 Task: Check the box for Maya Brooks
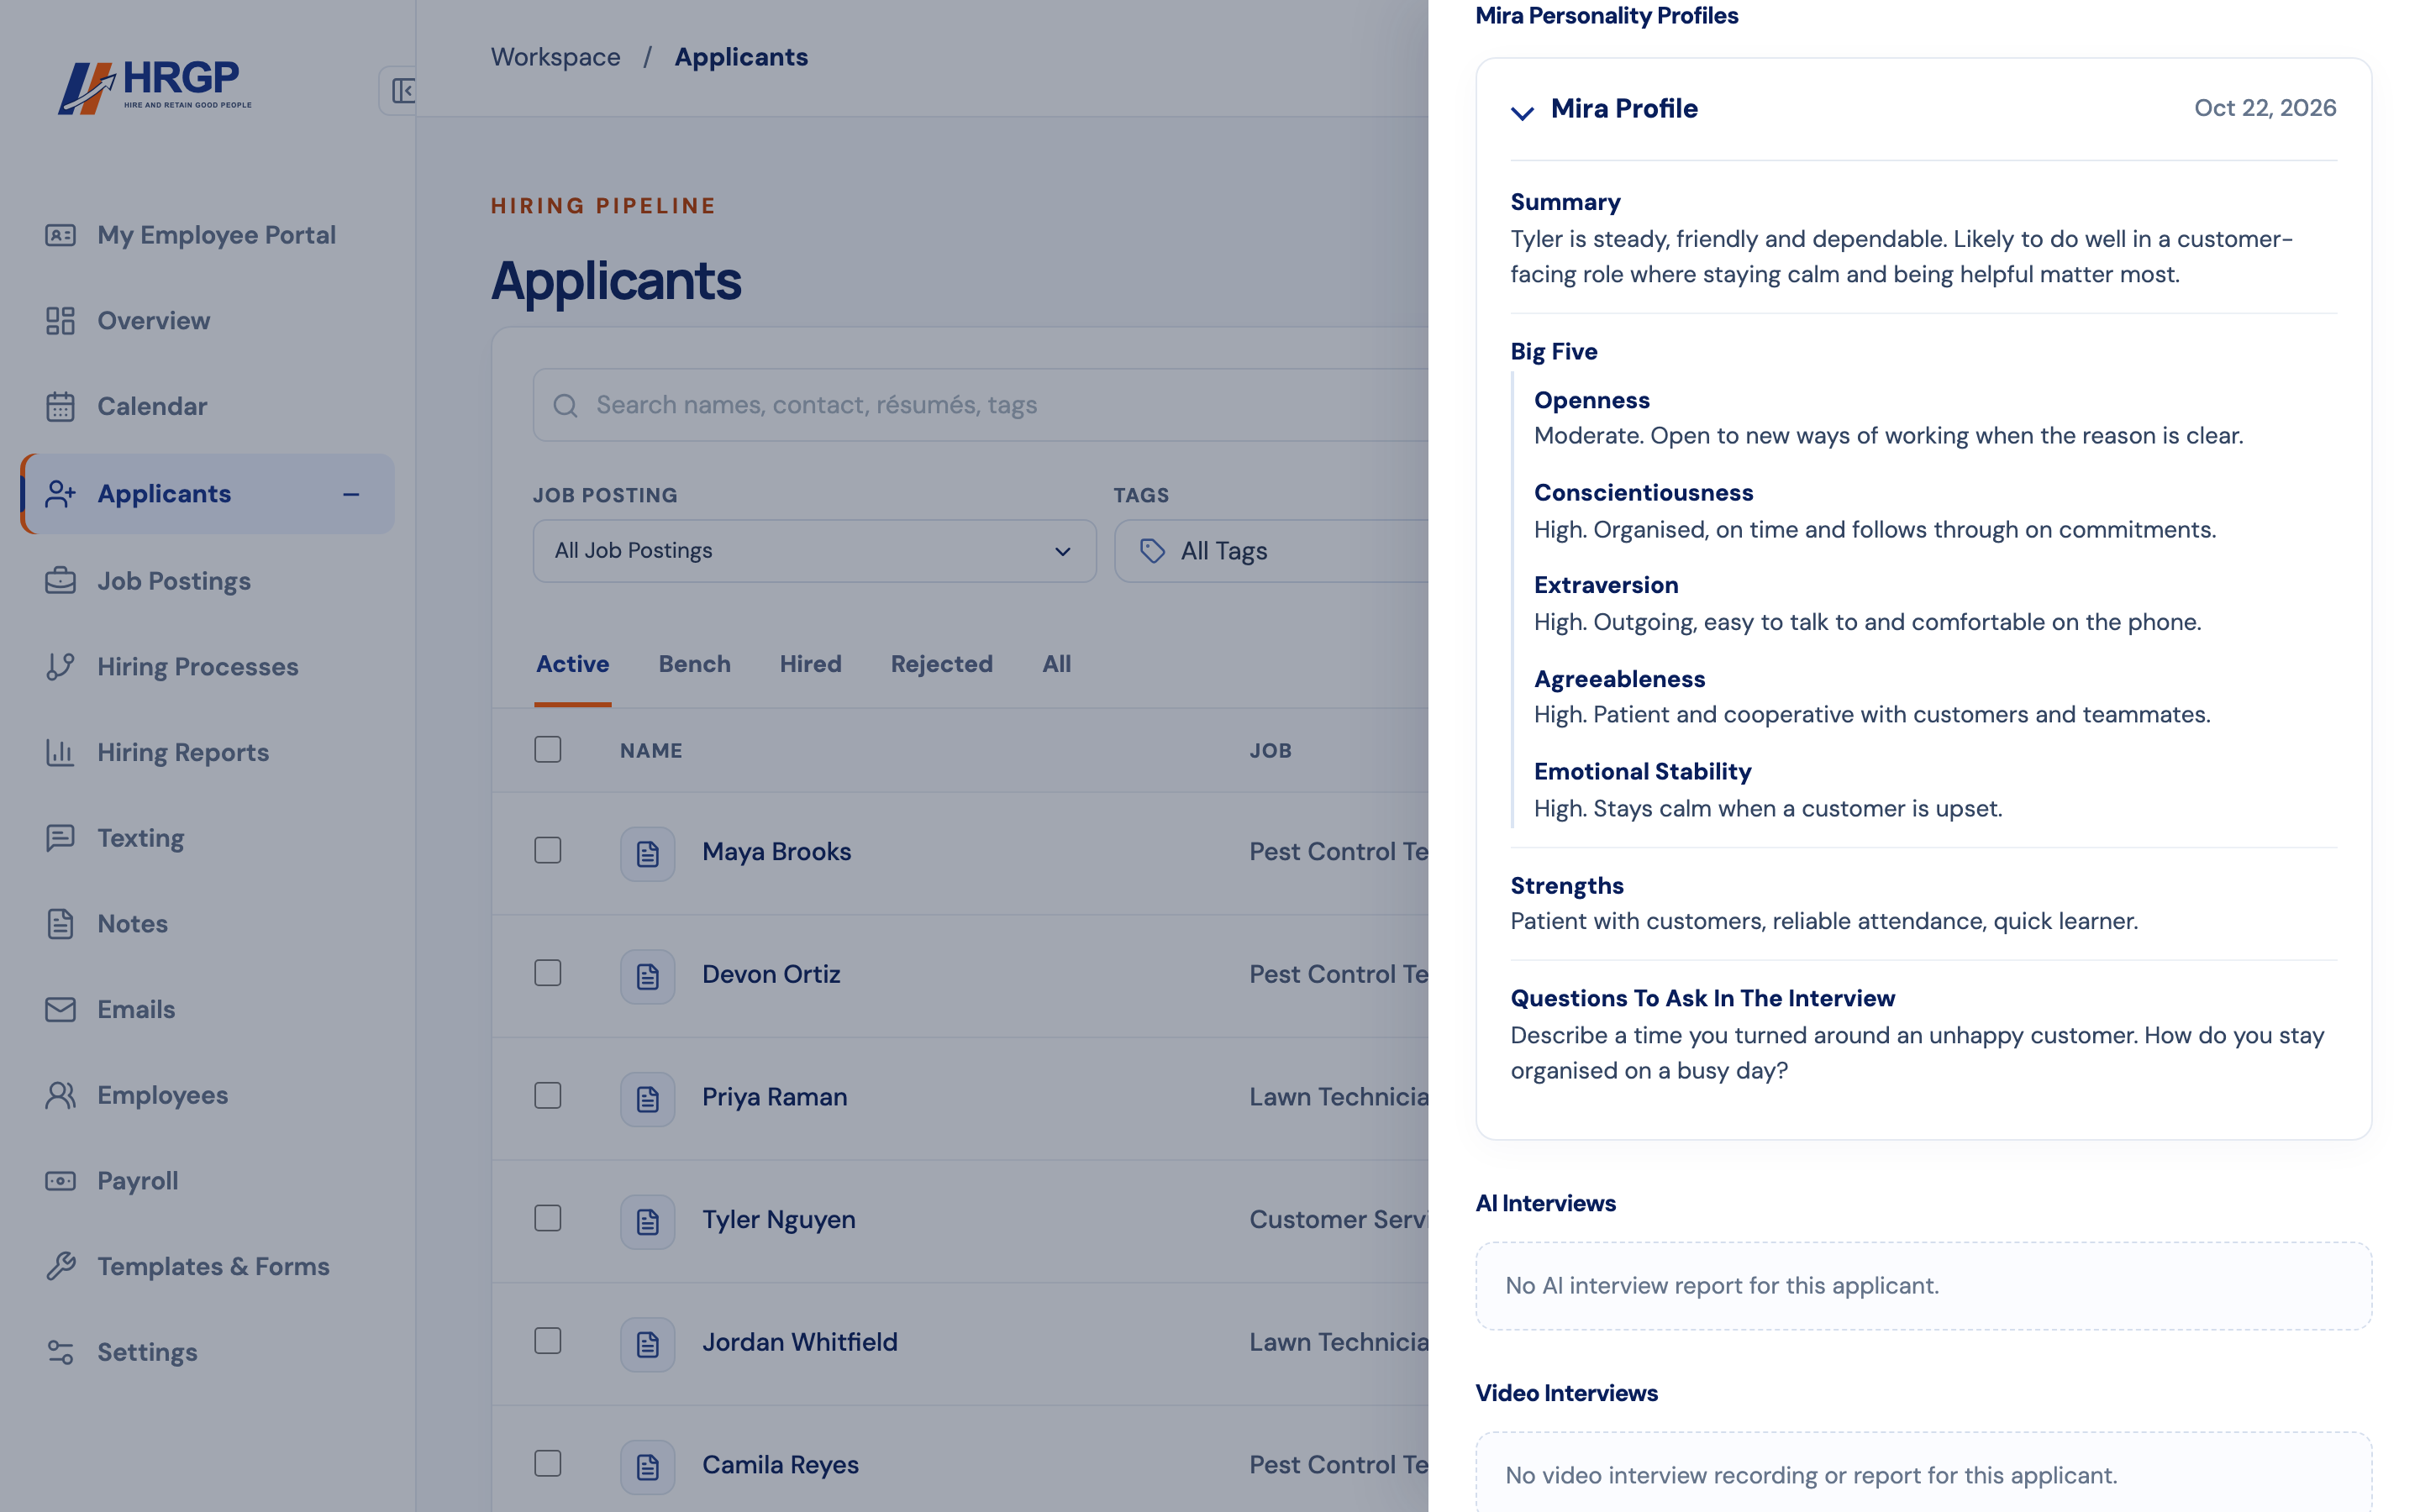click(547, 850)
